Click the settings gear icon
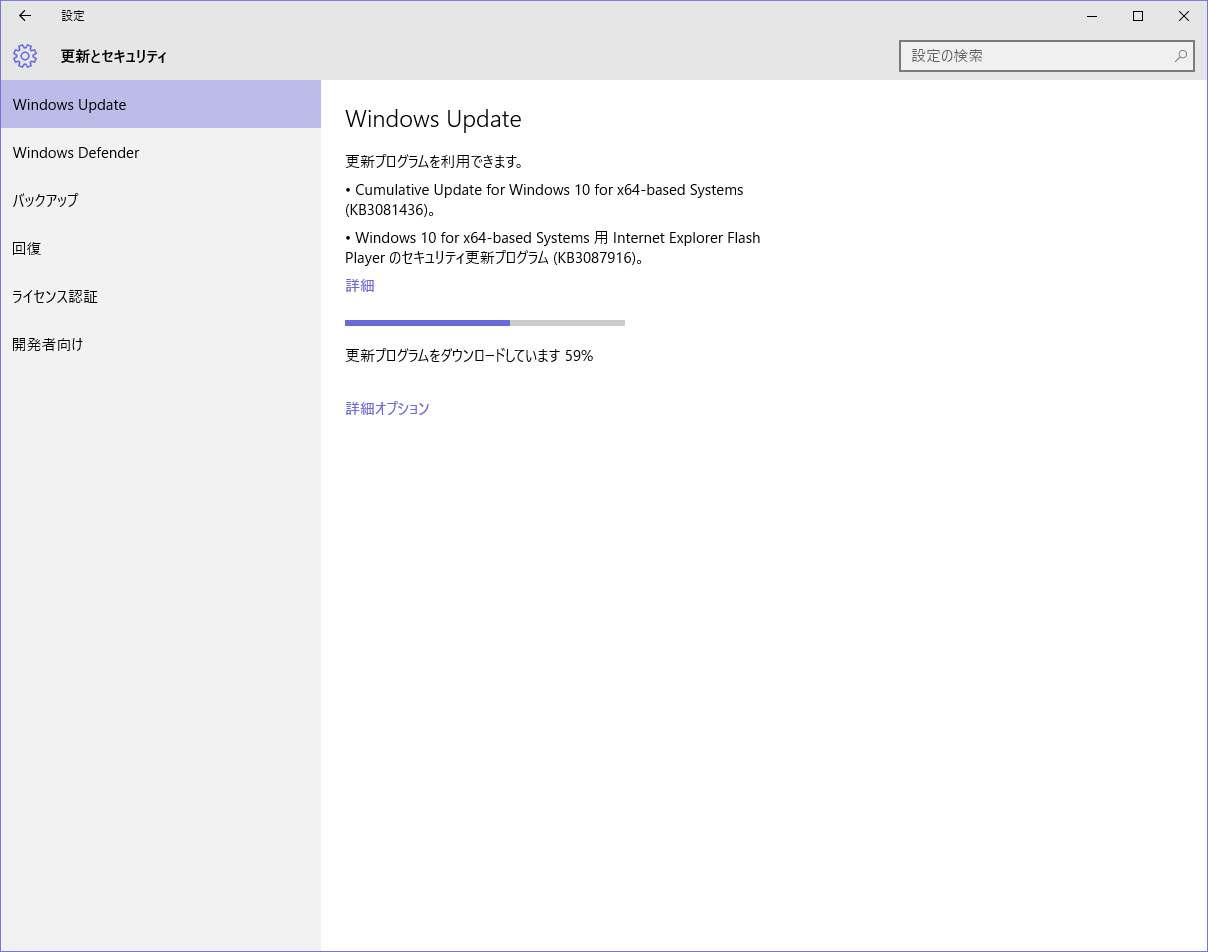 click(25, 56)
